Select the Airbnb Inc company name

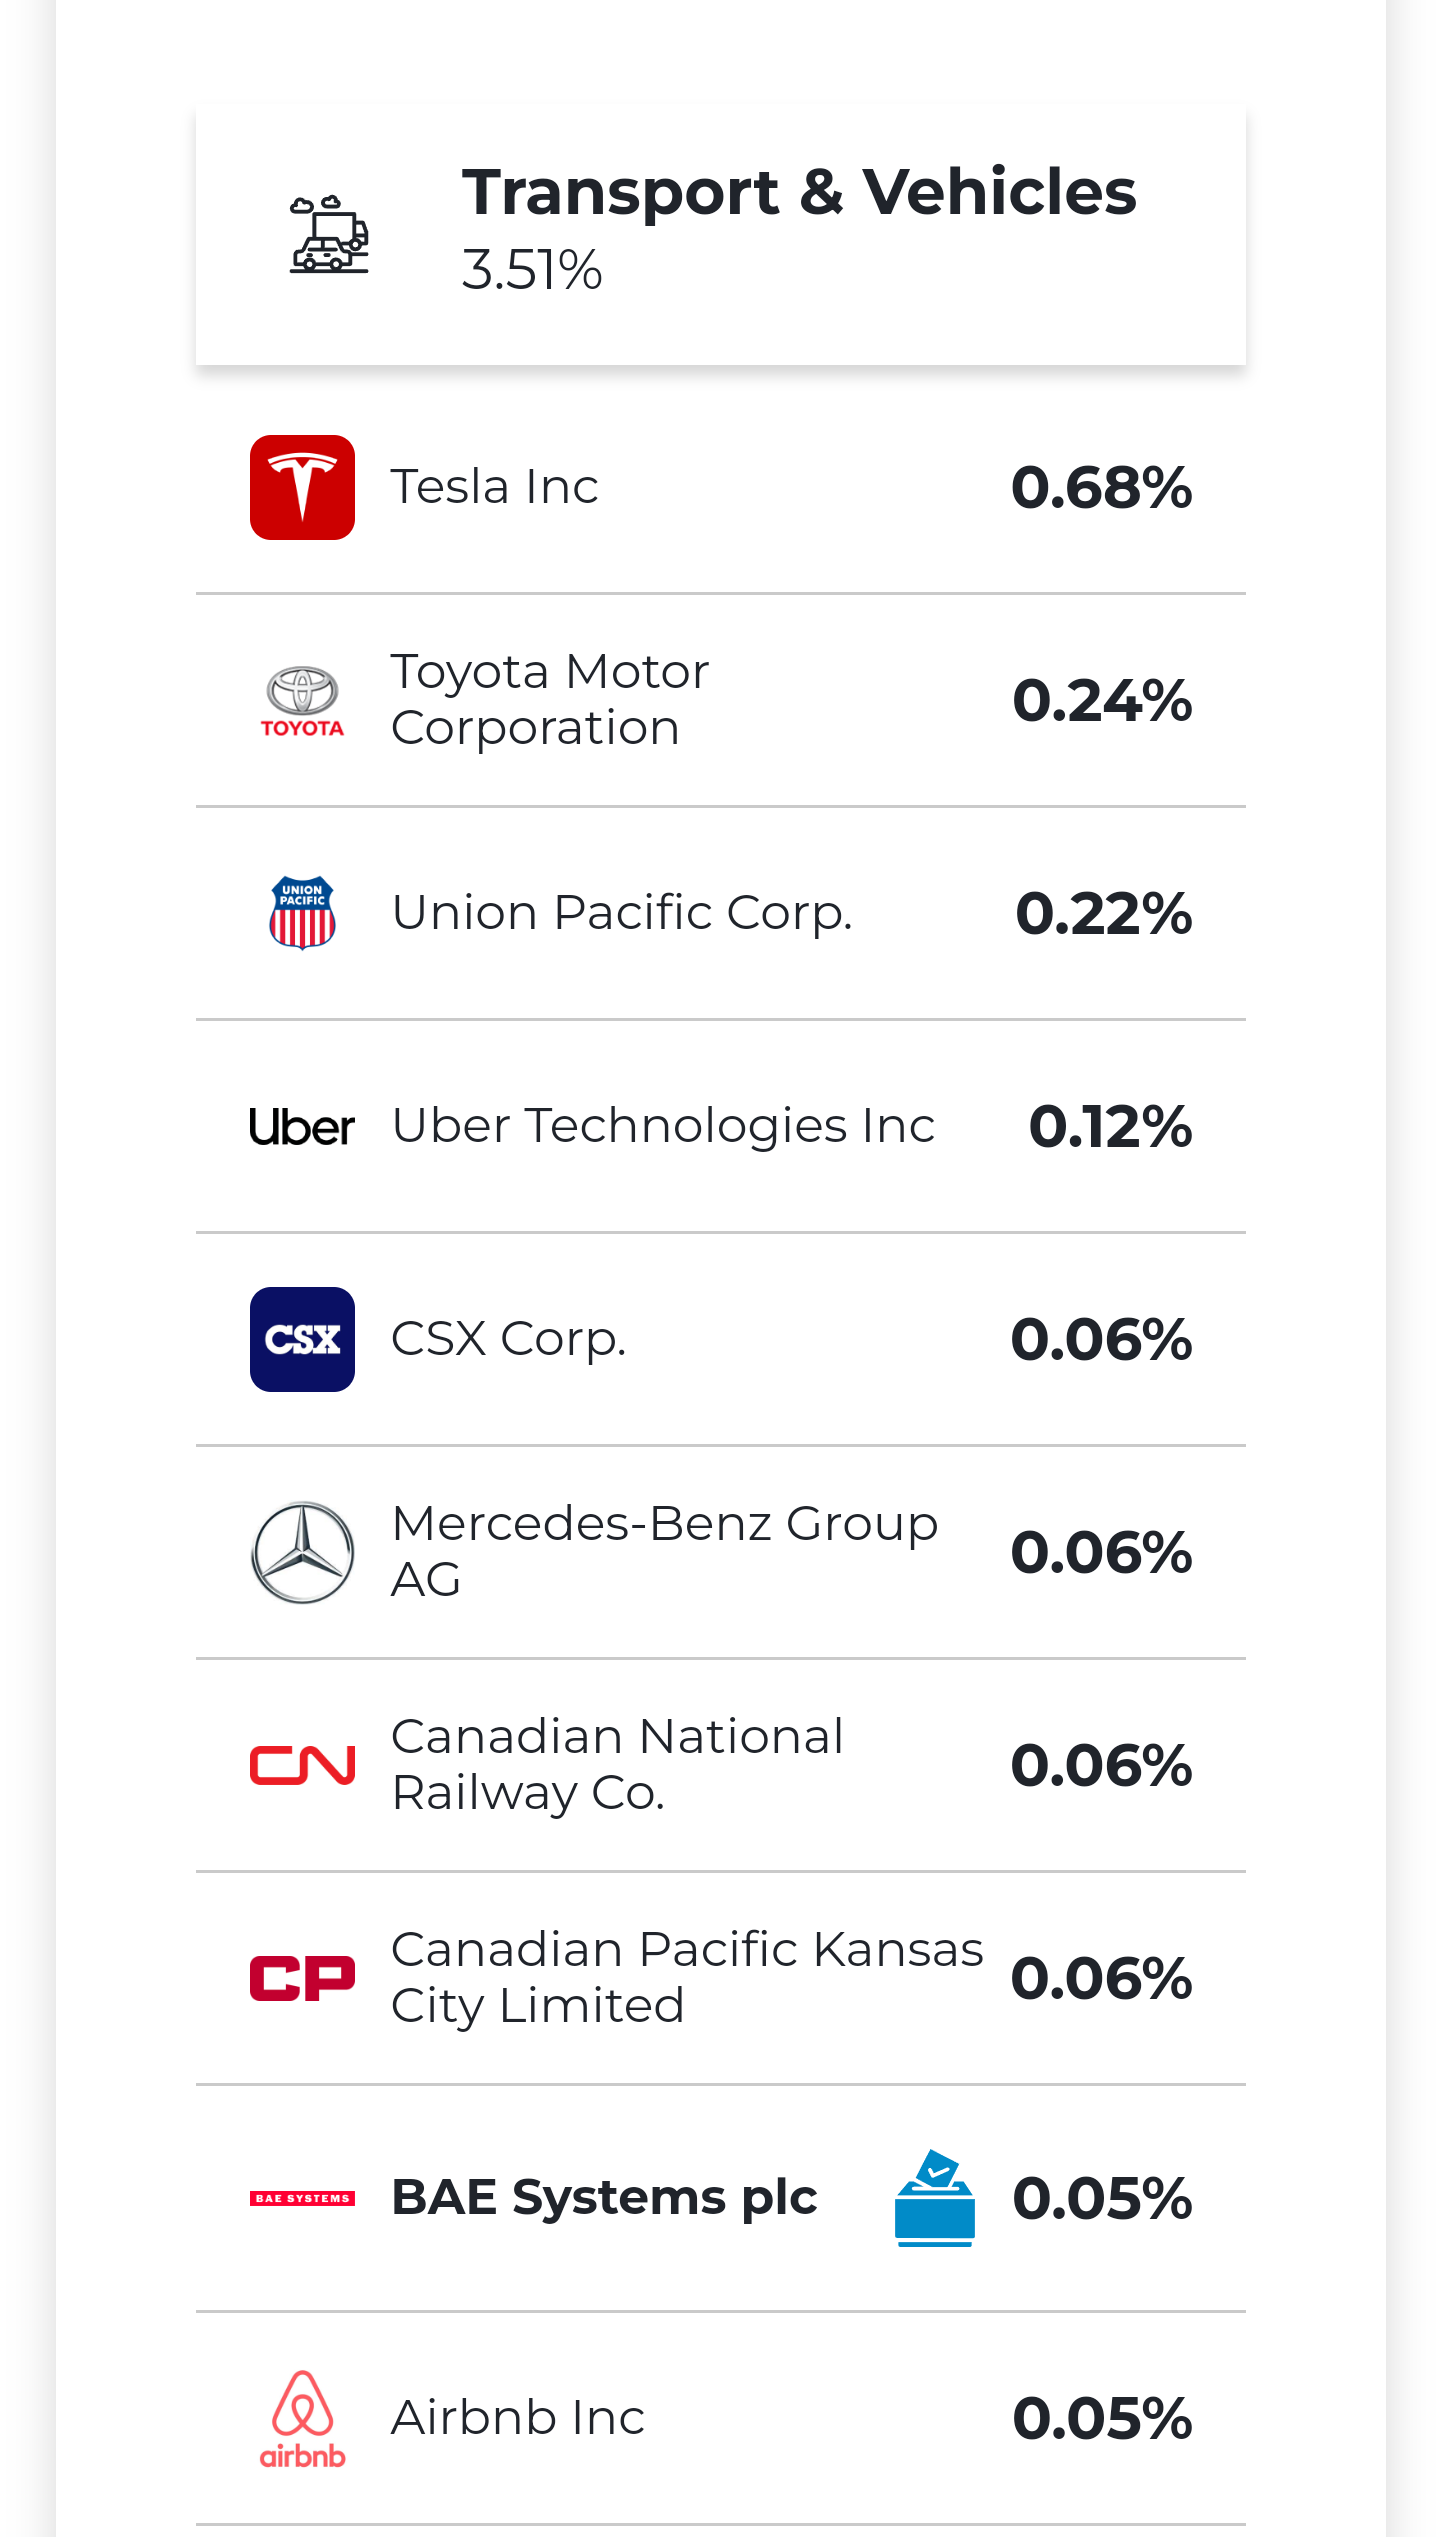click(518, 2418)
